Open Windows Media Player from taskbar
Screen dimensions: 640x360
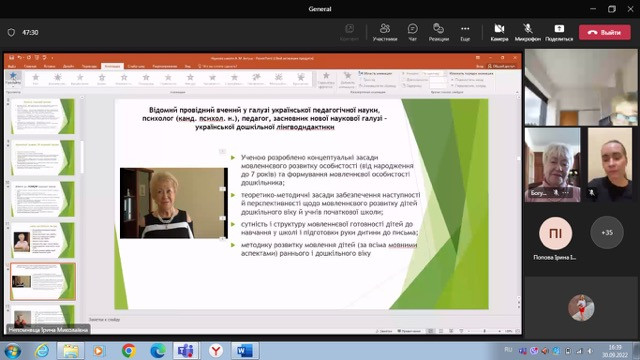pos(98,351)
